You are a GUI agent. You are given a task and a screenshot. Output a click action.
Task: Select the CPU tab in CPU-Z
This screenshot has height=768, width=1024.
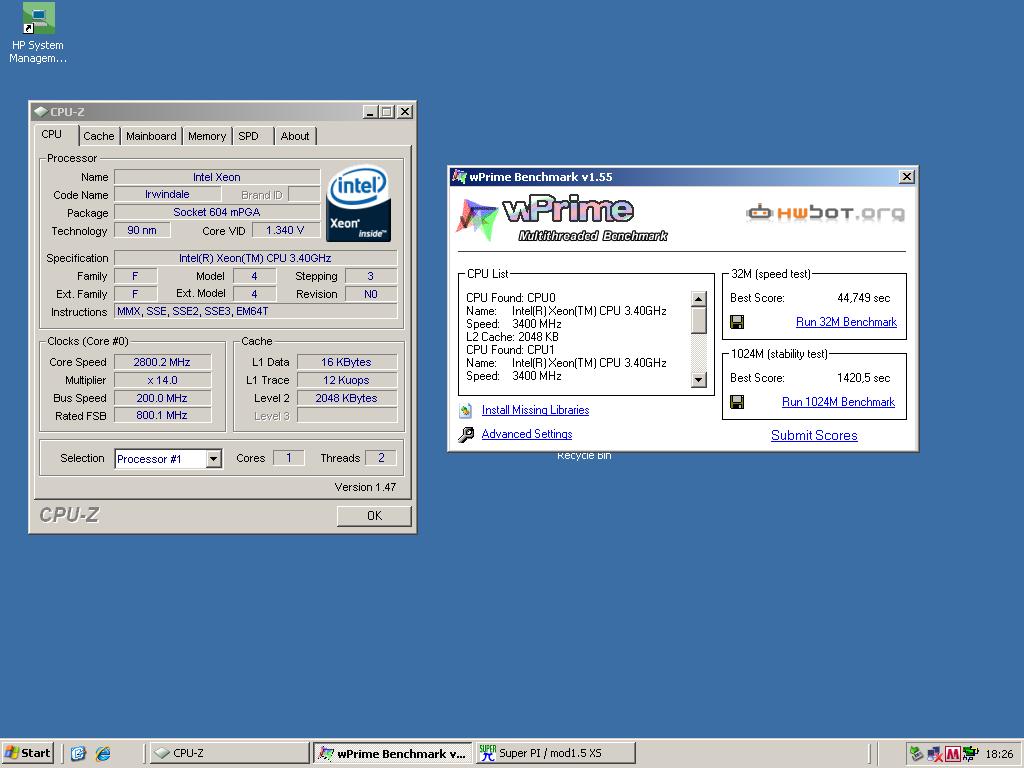(52, 135)
